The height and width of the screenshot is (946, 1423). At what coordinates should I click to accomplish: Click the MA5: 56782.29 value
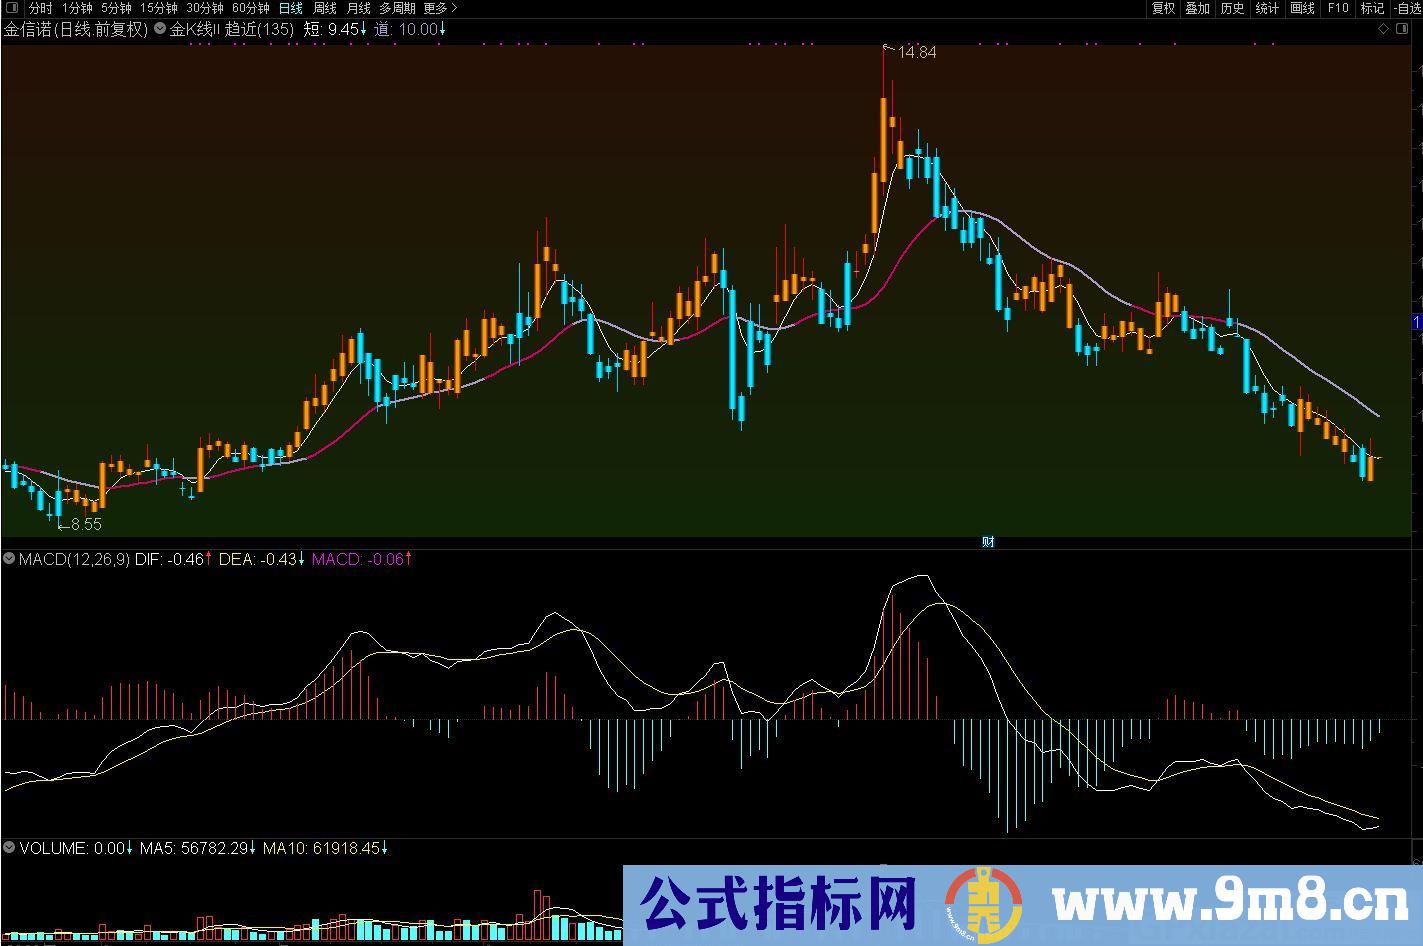point(198,848)
